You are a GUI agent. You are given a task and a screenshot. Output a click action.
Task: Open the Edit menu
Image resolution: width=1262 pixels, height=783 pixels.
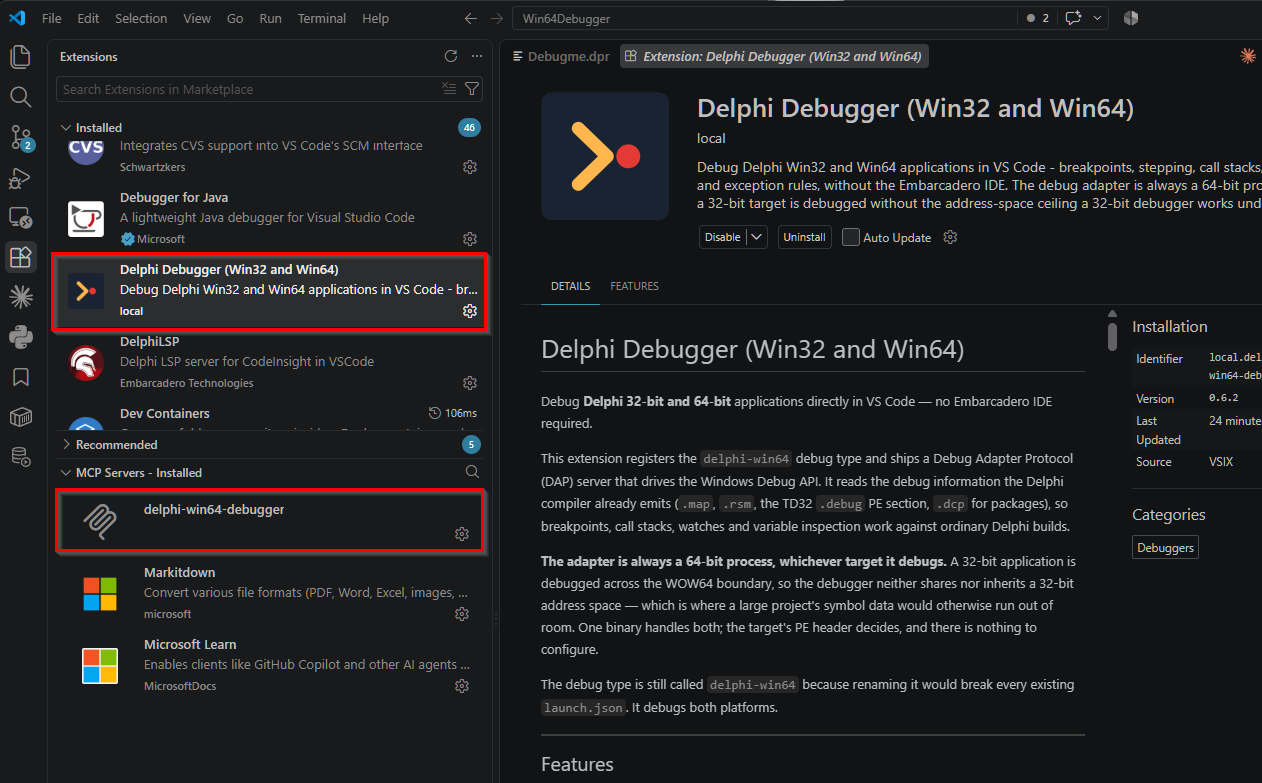coord(88,18)
